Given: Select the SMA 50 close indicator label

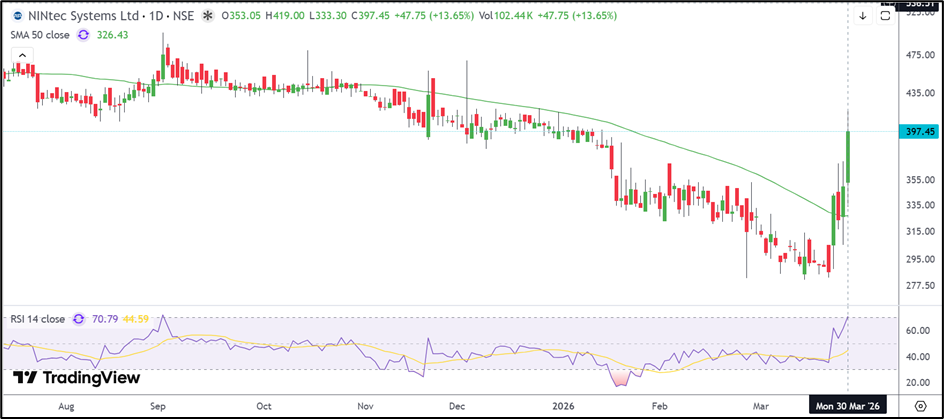Looking at the screenshot, I should tap(41, 35).
